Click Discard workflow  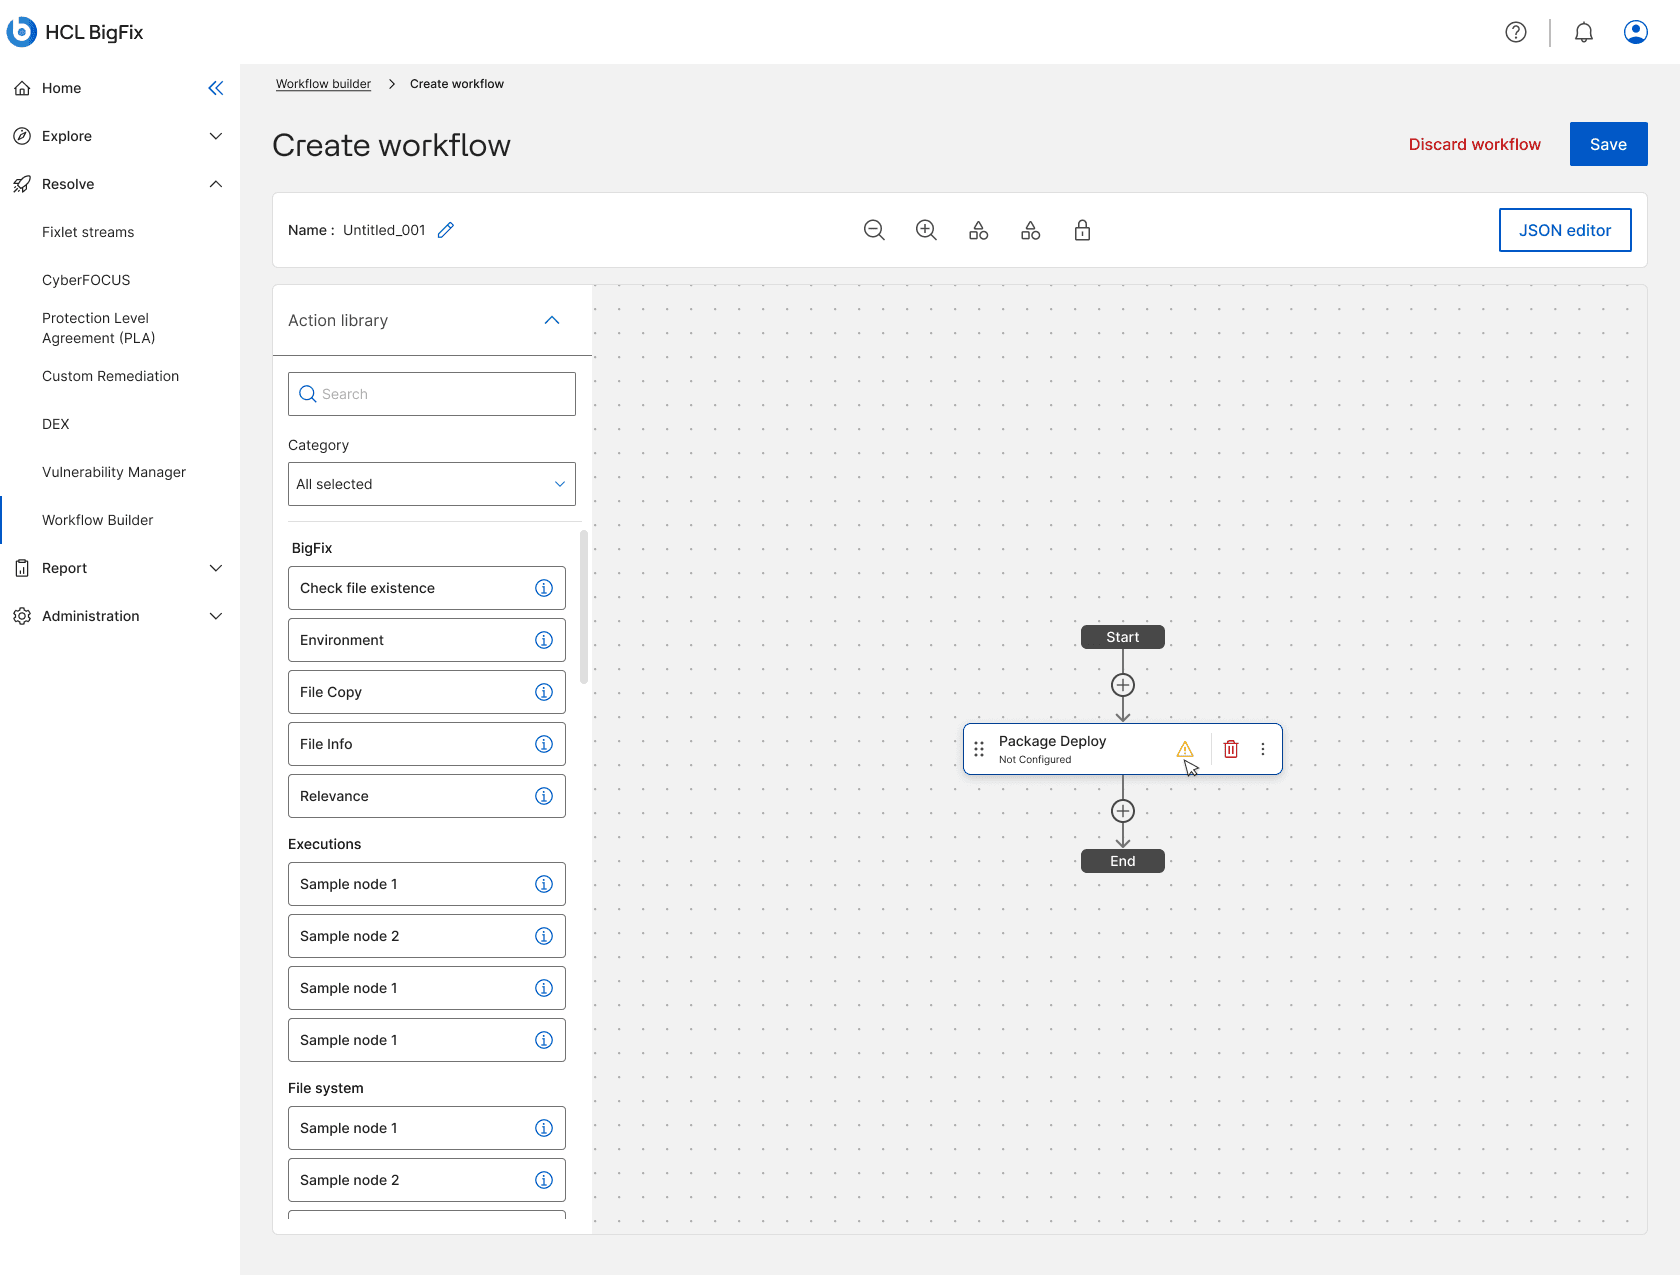[1475, 144]
